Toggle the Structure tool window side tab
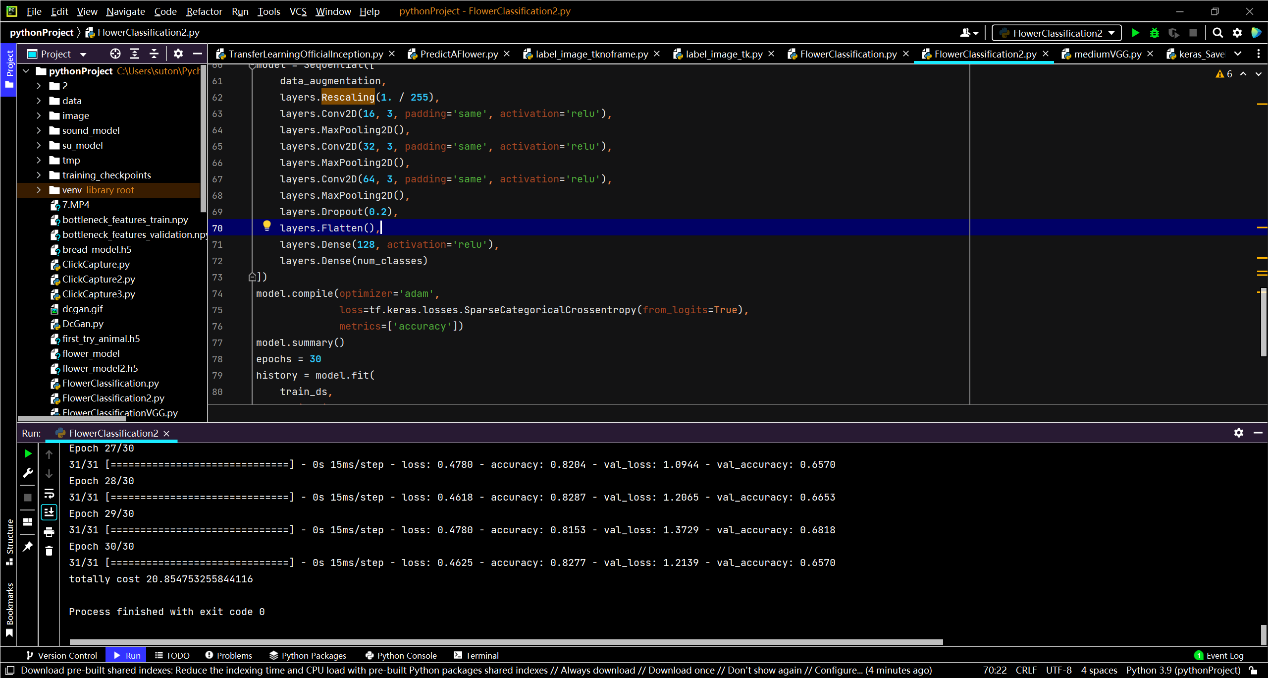Image resolution: width=1268 pixels, height=678 pixels. tap(10, 536)
